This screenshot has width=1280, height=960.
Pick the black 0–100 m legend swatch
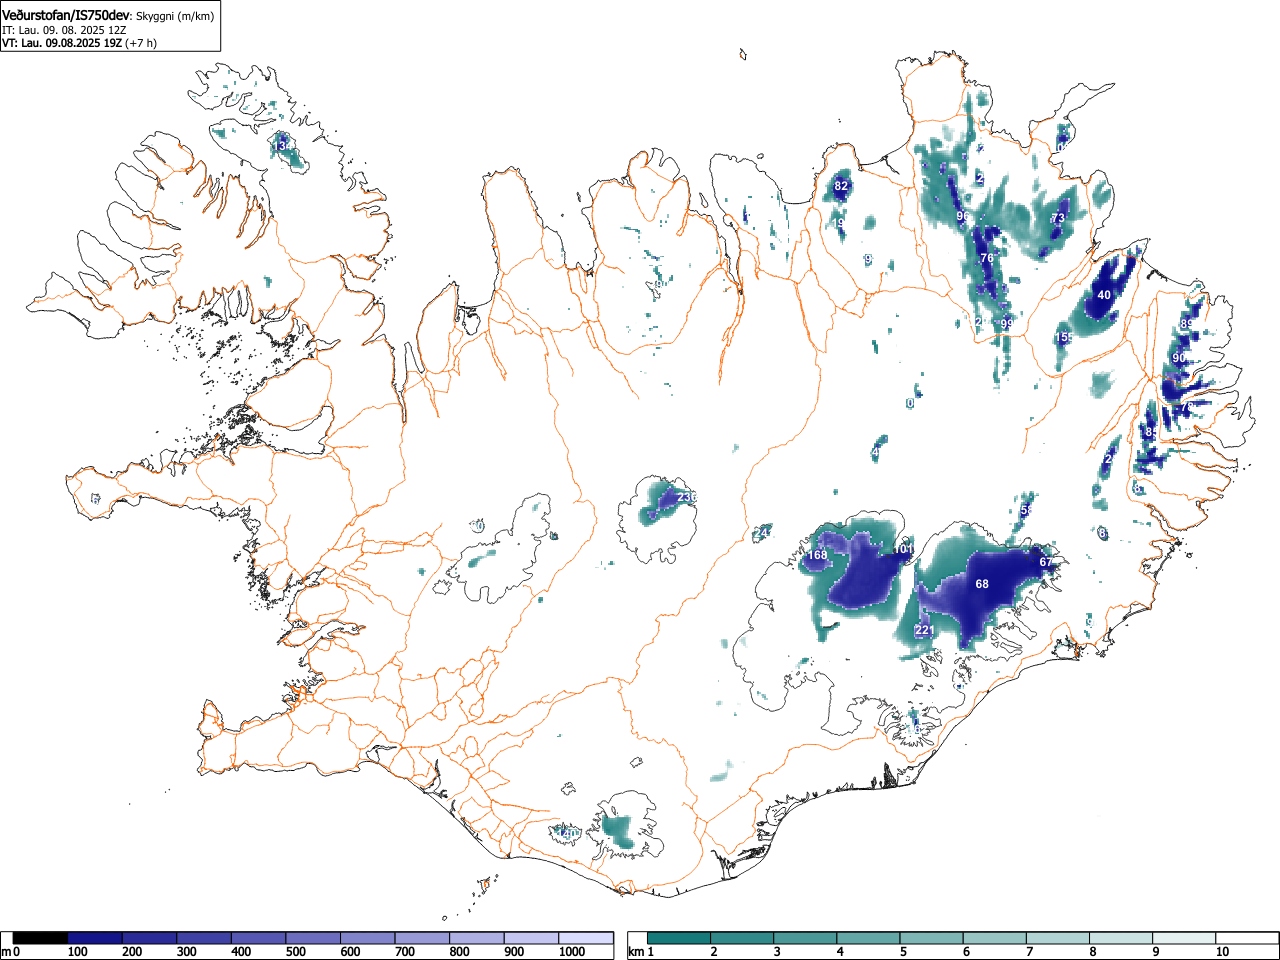click(41, 938)
